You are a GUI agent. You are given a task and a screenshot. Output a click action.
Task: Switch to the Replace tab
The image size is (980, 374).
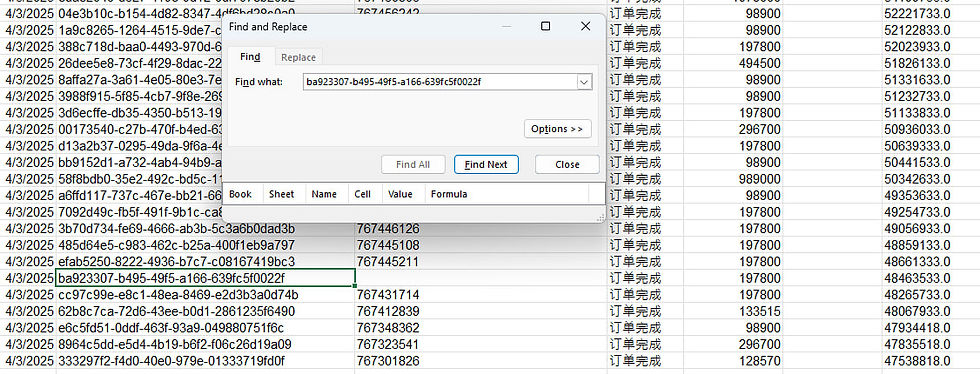click(x=298, y=57)
